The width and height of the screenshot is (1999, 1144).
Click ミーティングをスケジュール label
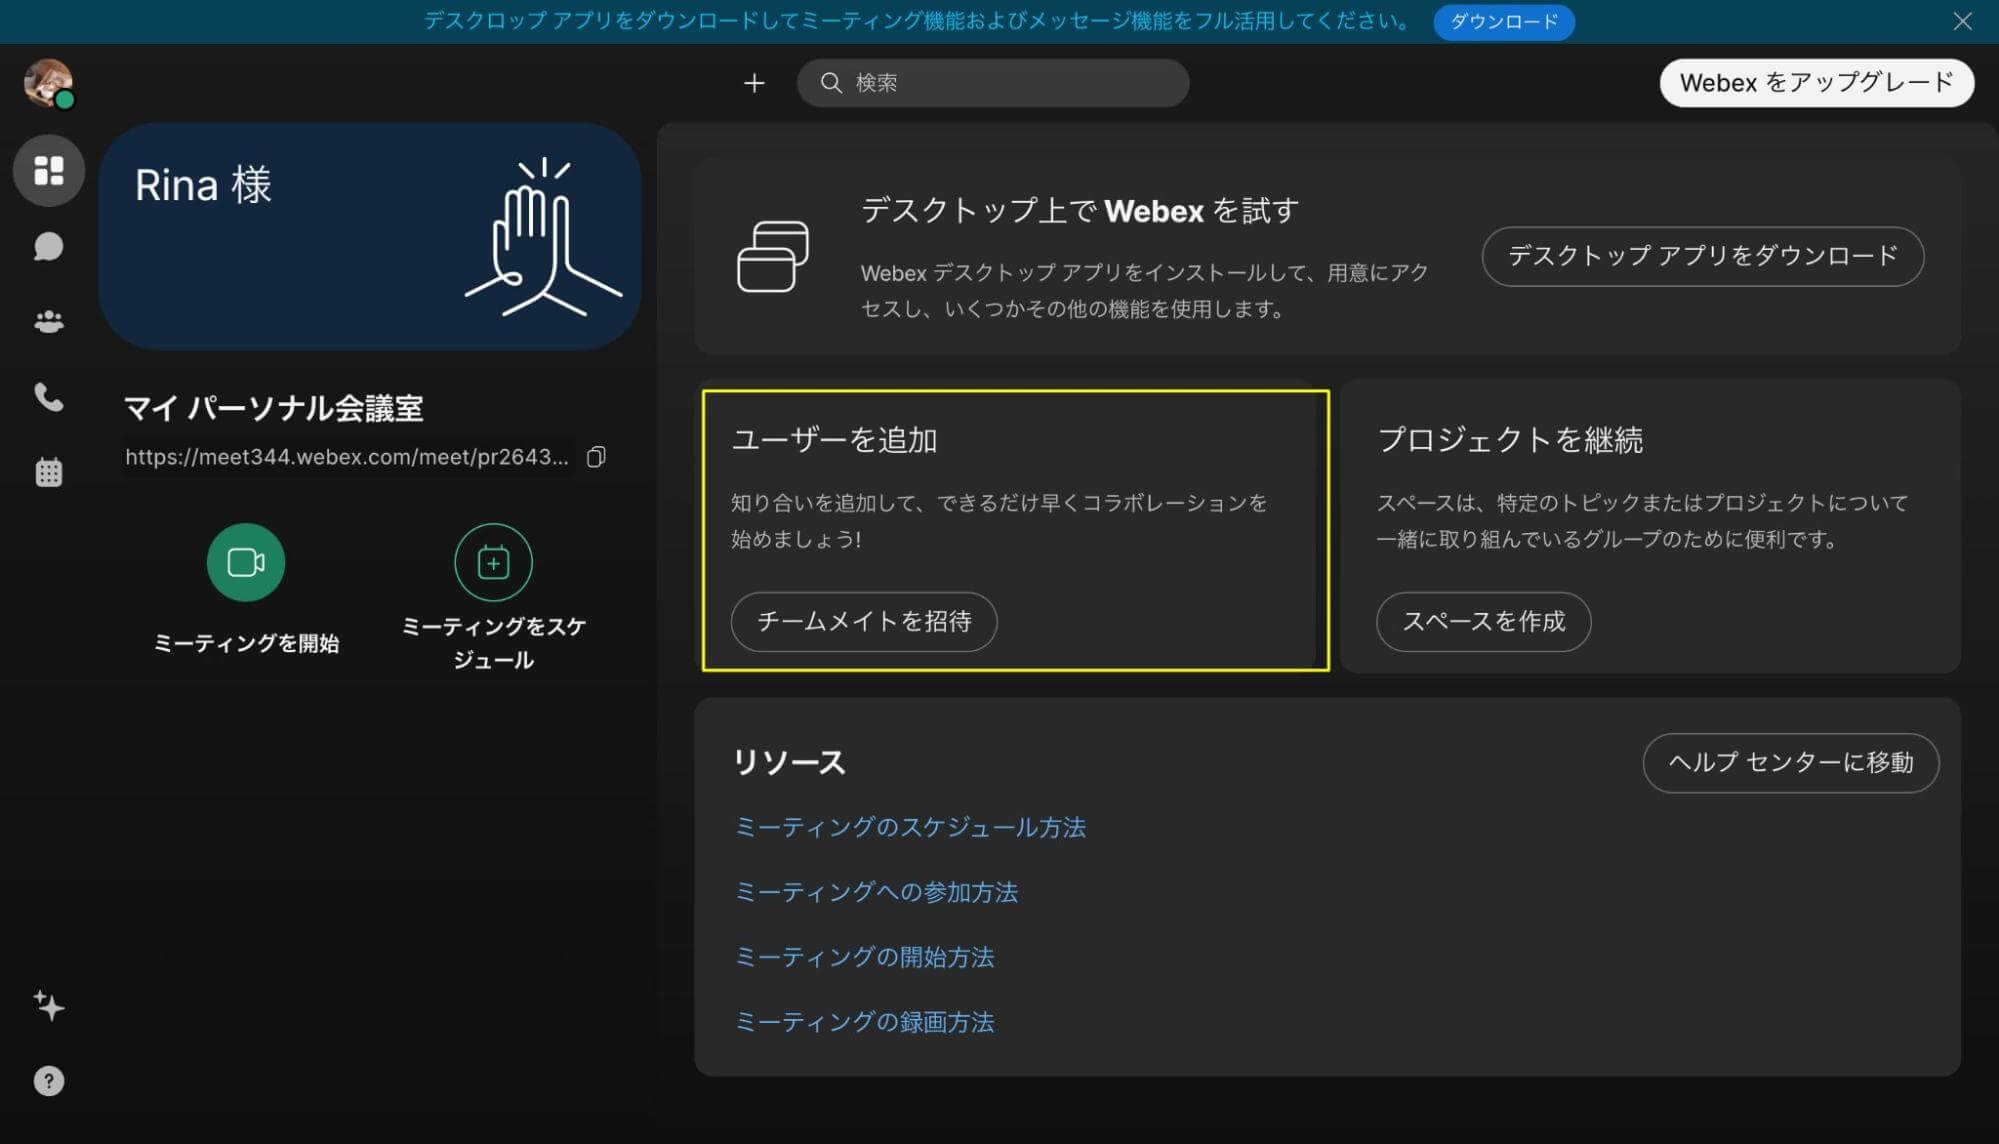click(x=493, y=643)
